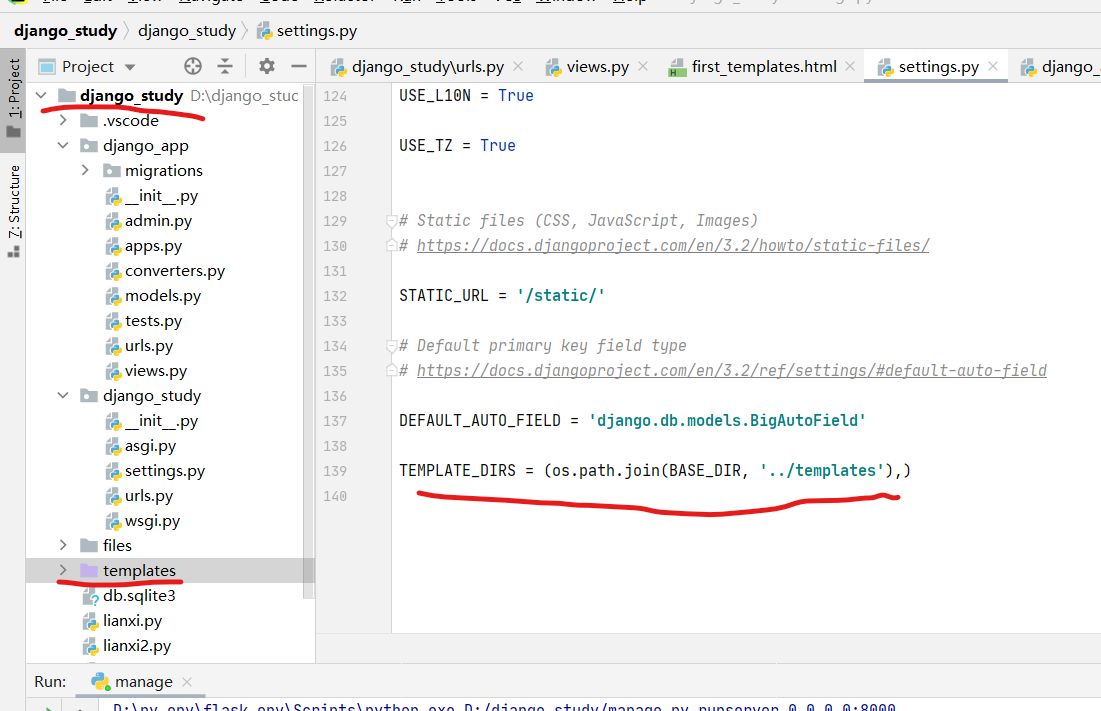Click the STATIC_URL code line

[x=502, y=295]
